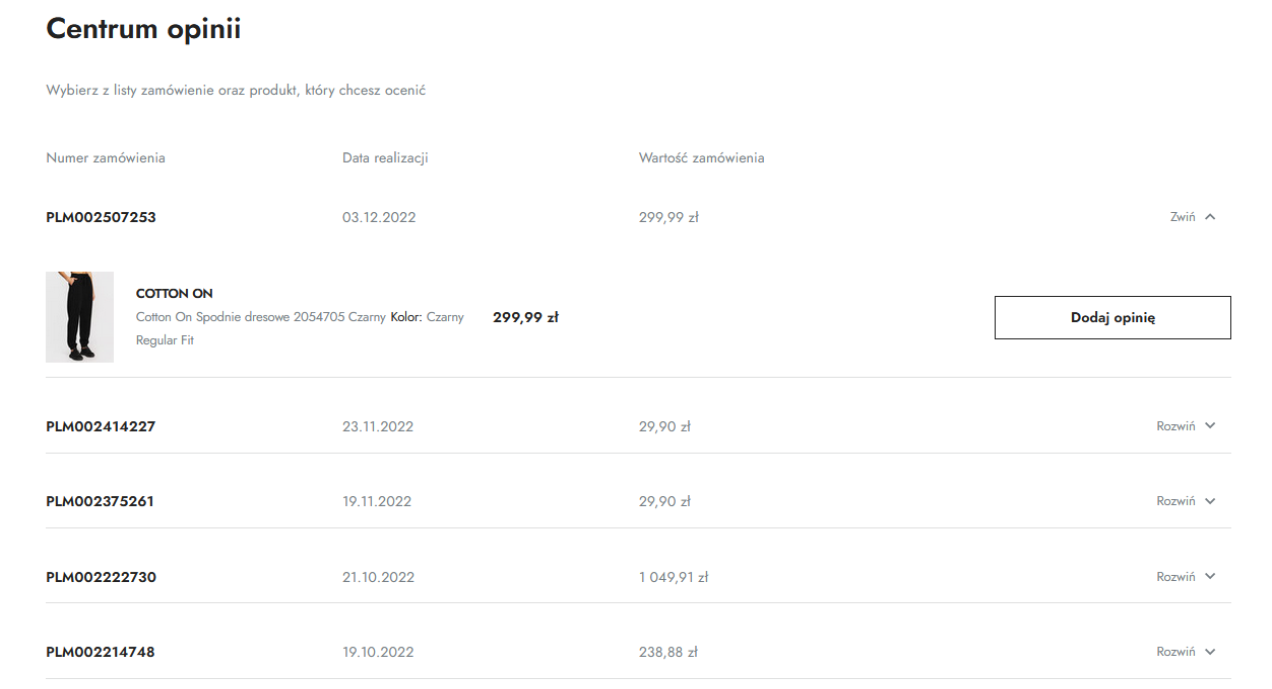Click the chevron icon in the 238,88 zł order row
Image resolution: width=1272 pixels, height=689 pixels.
click(1210, 652)
